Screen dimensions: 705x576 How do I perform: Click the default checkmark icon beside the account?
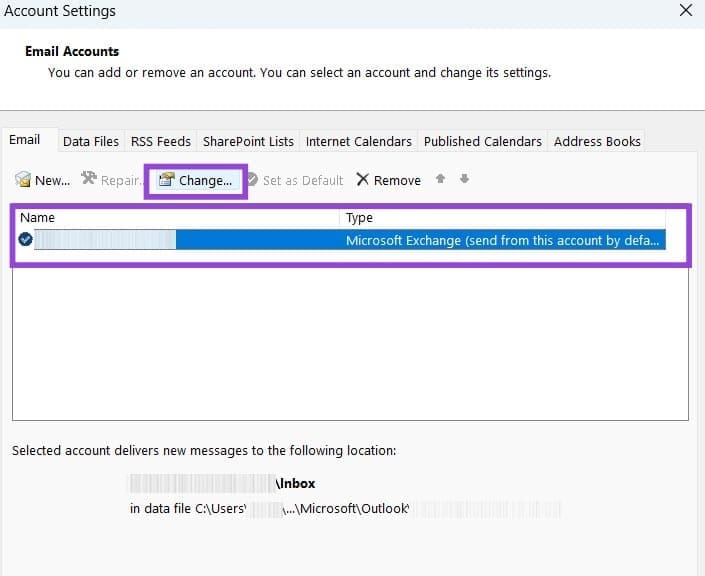pyautogui.click(x=25, y=240)
